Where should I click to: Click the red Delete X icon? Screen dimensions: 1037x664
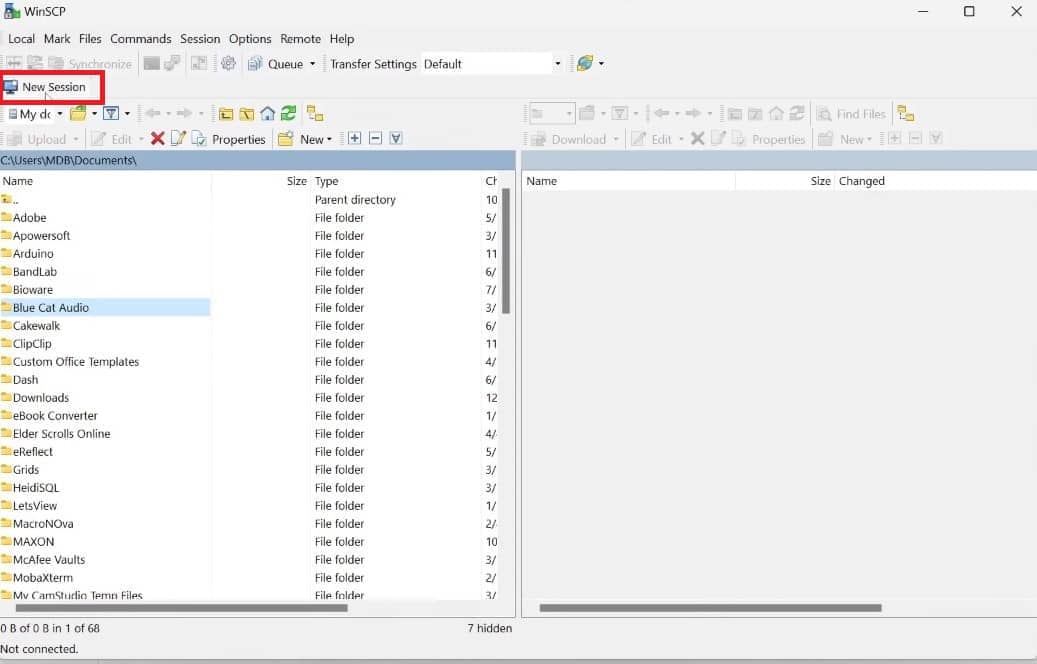[157, 139]
